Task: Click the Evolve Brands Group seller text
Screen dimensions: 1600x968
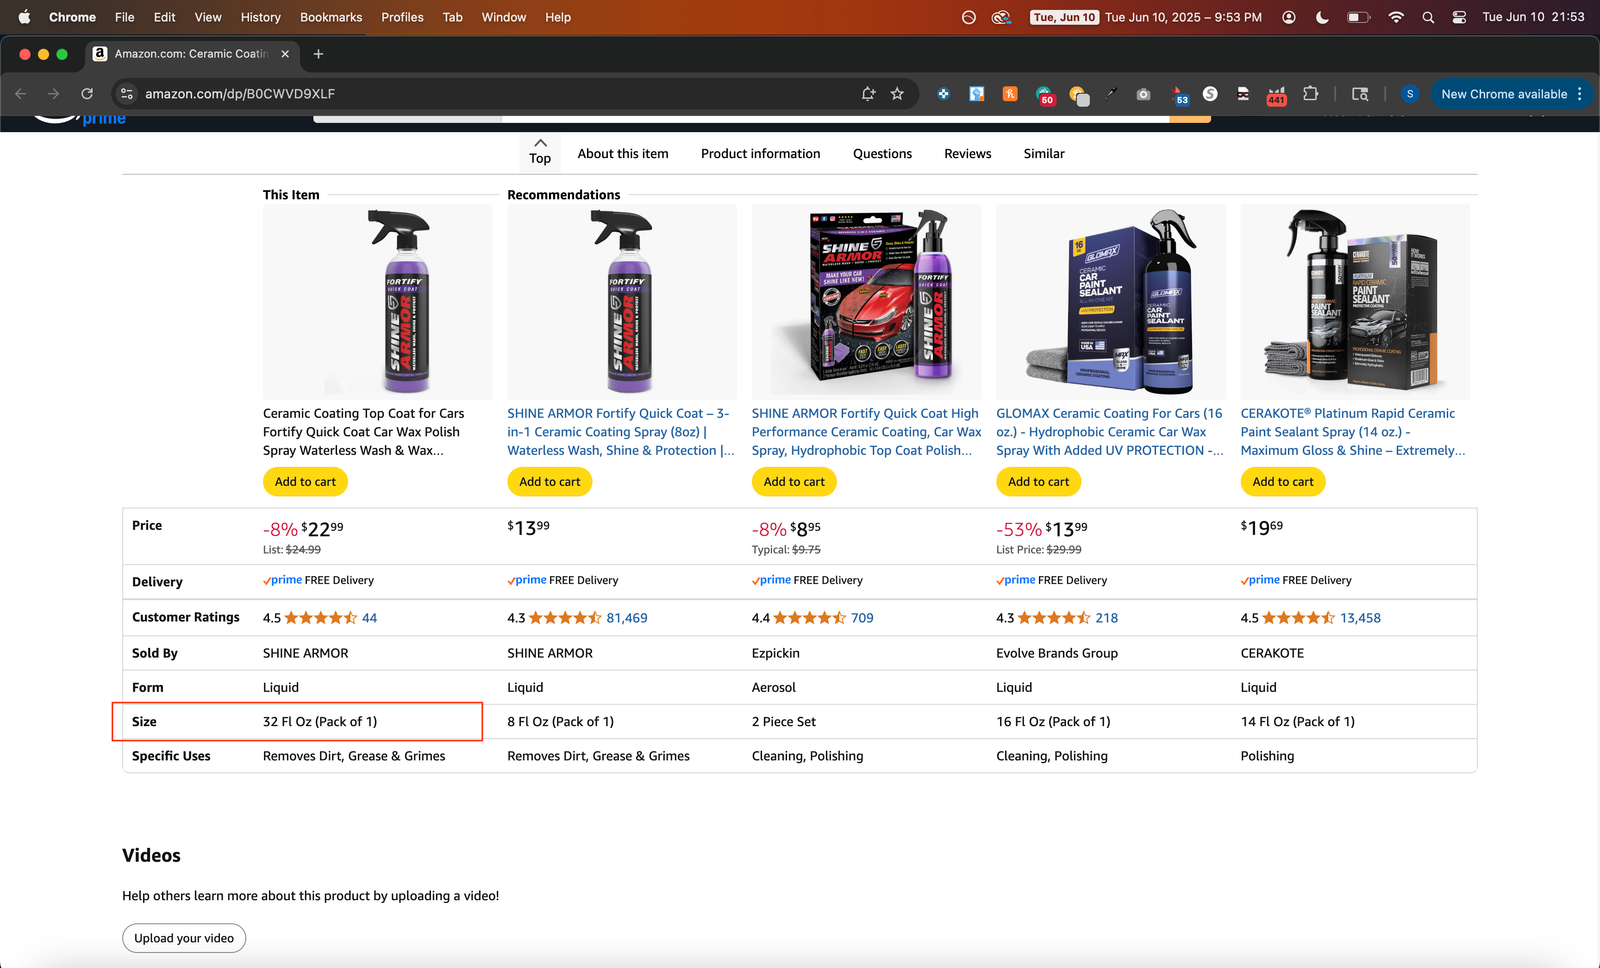Action: [1057, 653]
